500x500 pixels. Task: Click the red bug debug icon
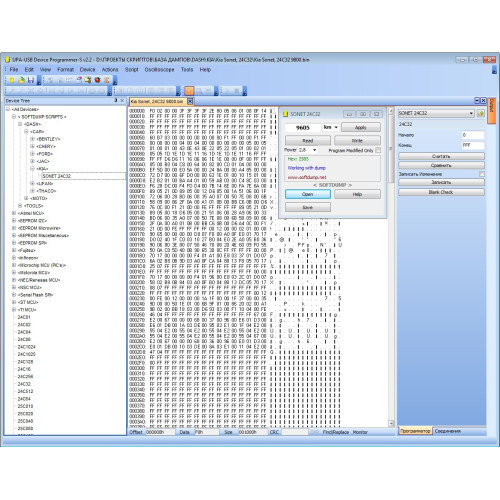click(97, 80)
